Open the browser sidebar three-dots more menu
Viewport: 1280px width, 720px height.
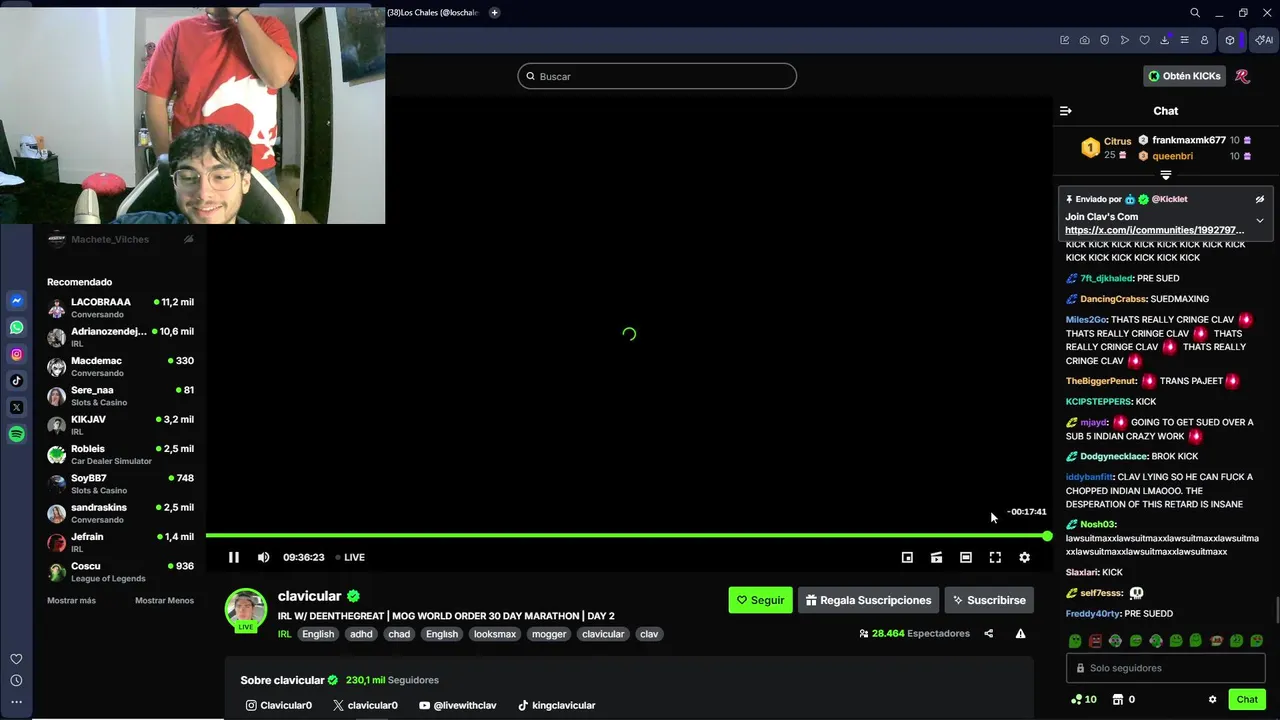pyautogui.click(x=17, y=702)
